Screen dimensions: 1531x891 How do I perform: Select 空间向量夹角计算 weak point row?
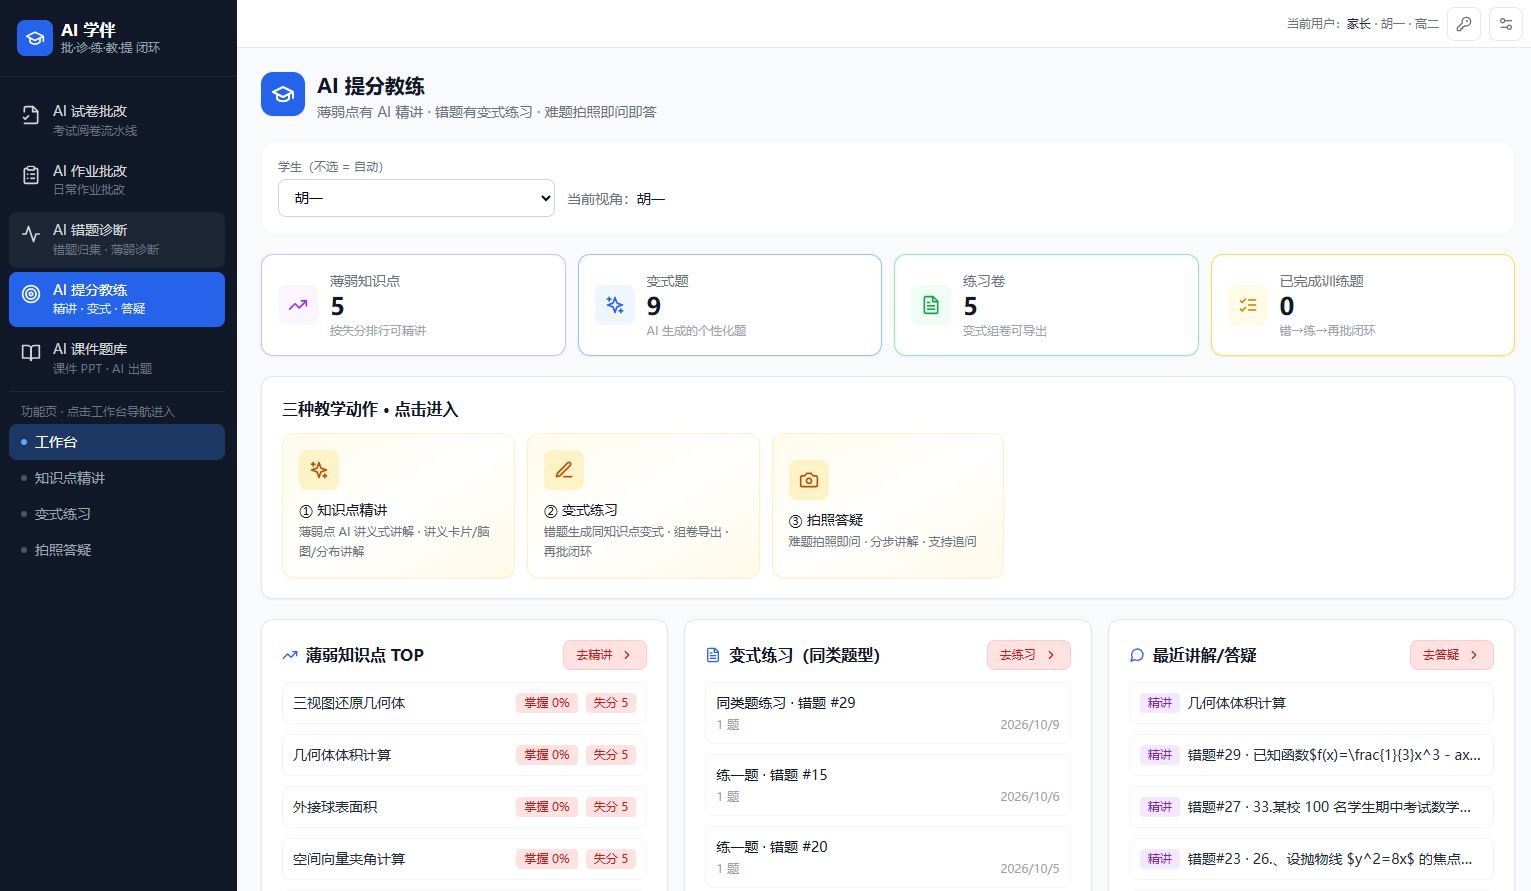pos(464,859)
